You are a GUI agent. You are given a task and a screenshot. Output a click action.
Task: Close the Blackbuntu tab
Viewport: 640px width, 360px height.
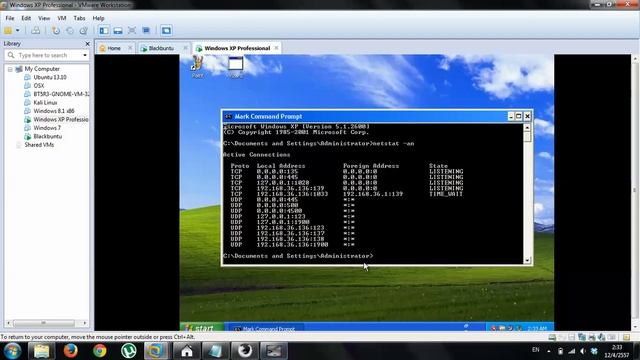coord(185,48)
